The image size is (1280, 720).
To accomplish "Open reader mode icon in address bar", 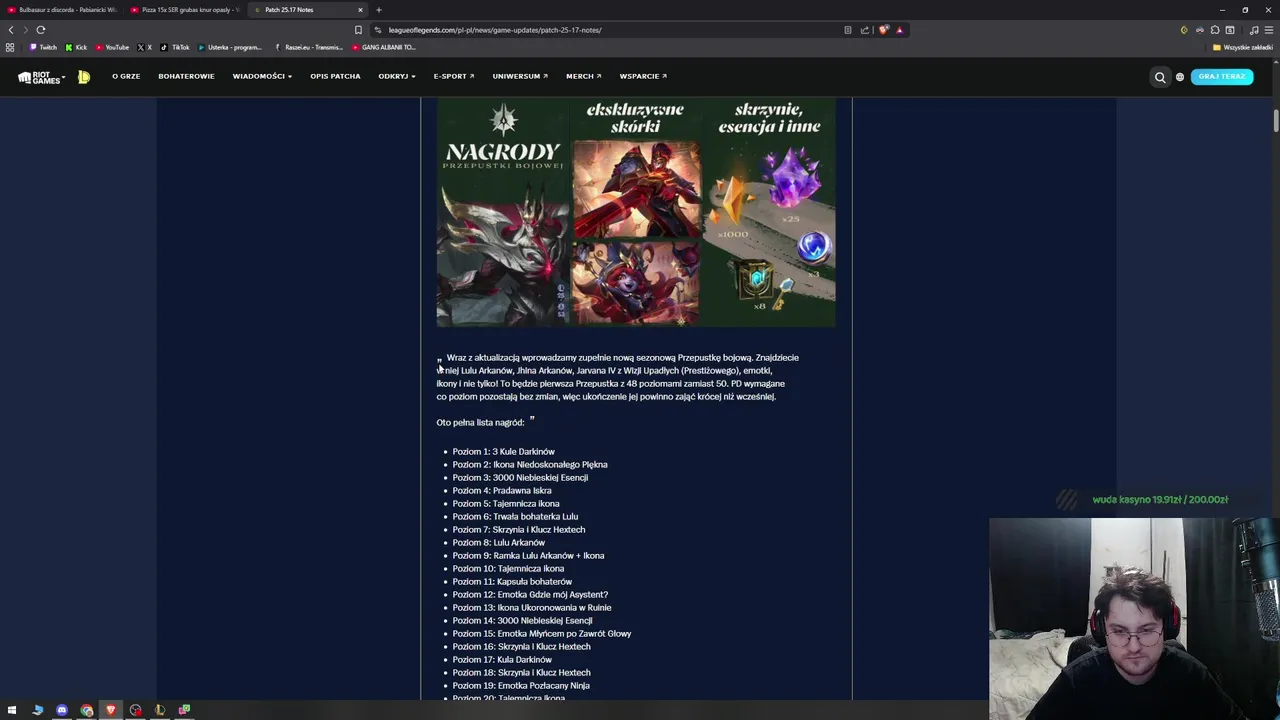I will click(x=848, y=30).
